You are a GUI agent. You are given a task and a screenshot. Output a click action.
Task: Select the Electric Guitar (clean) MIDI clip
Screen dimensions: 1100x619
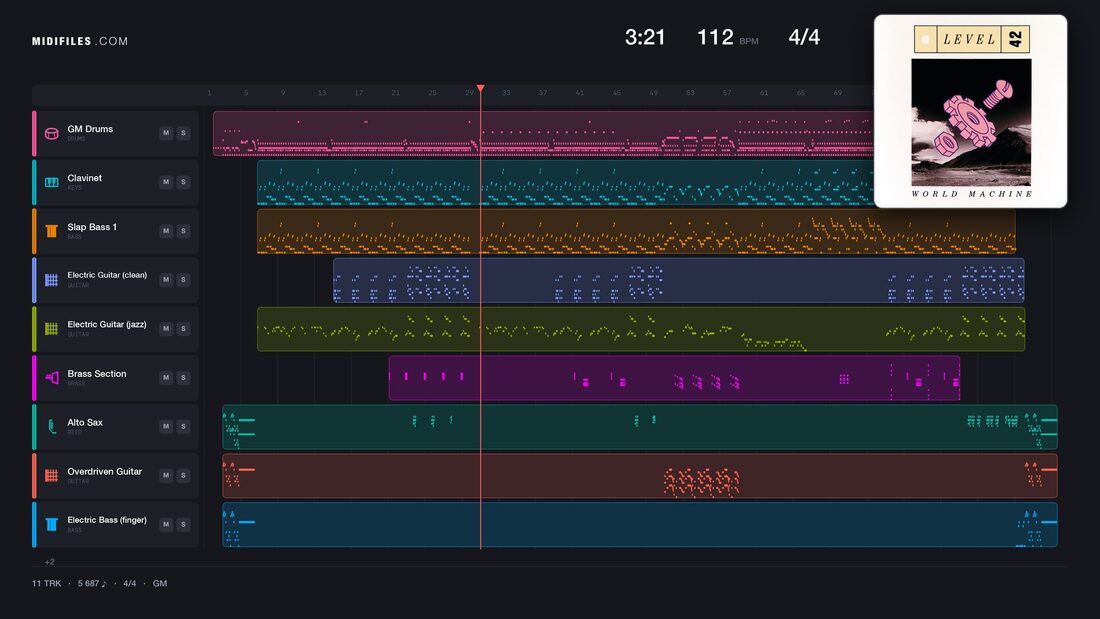click(x=678, y=280)
